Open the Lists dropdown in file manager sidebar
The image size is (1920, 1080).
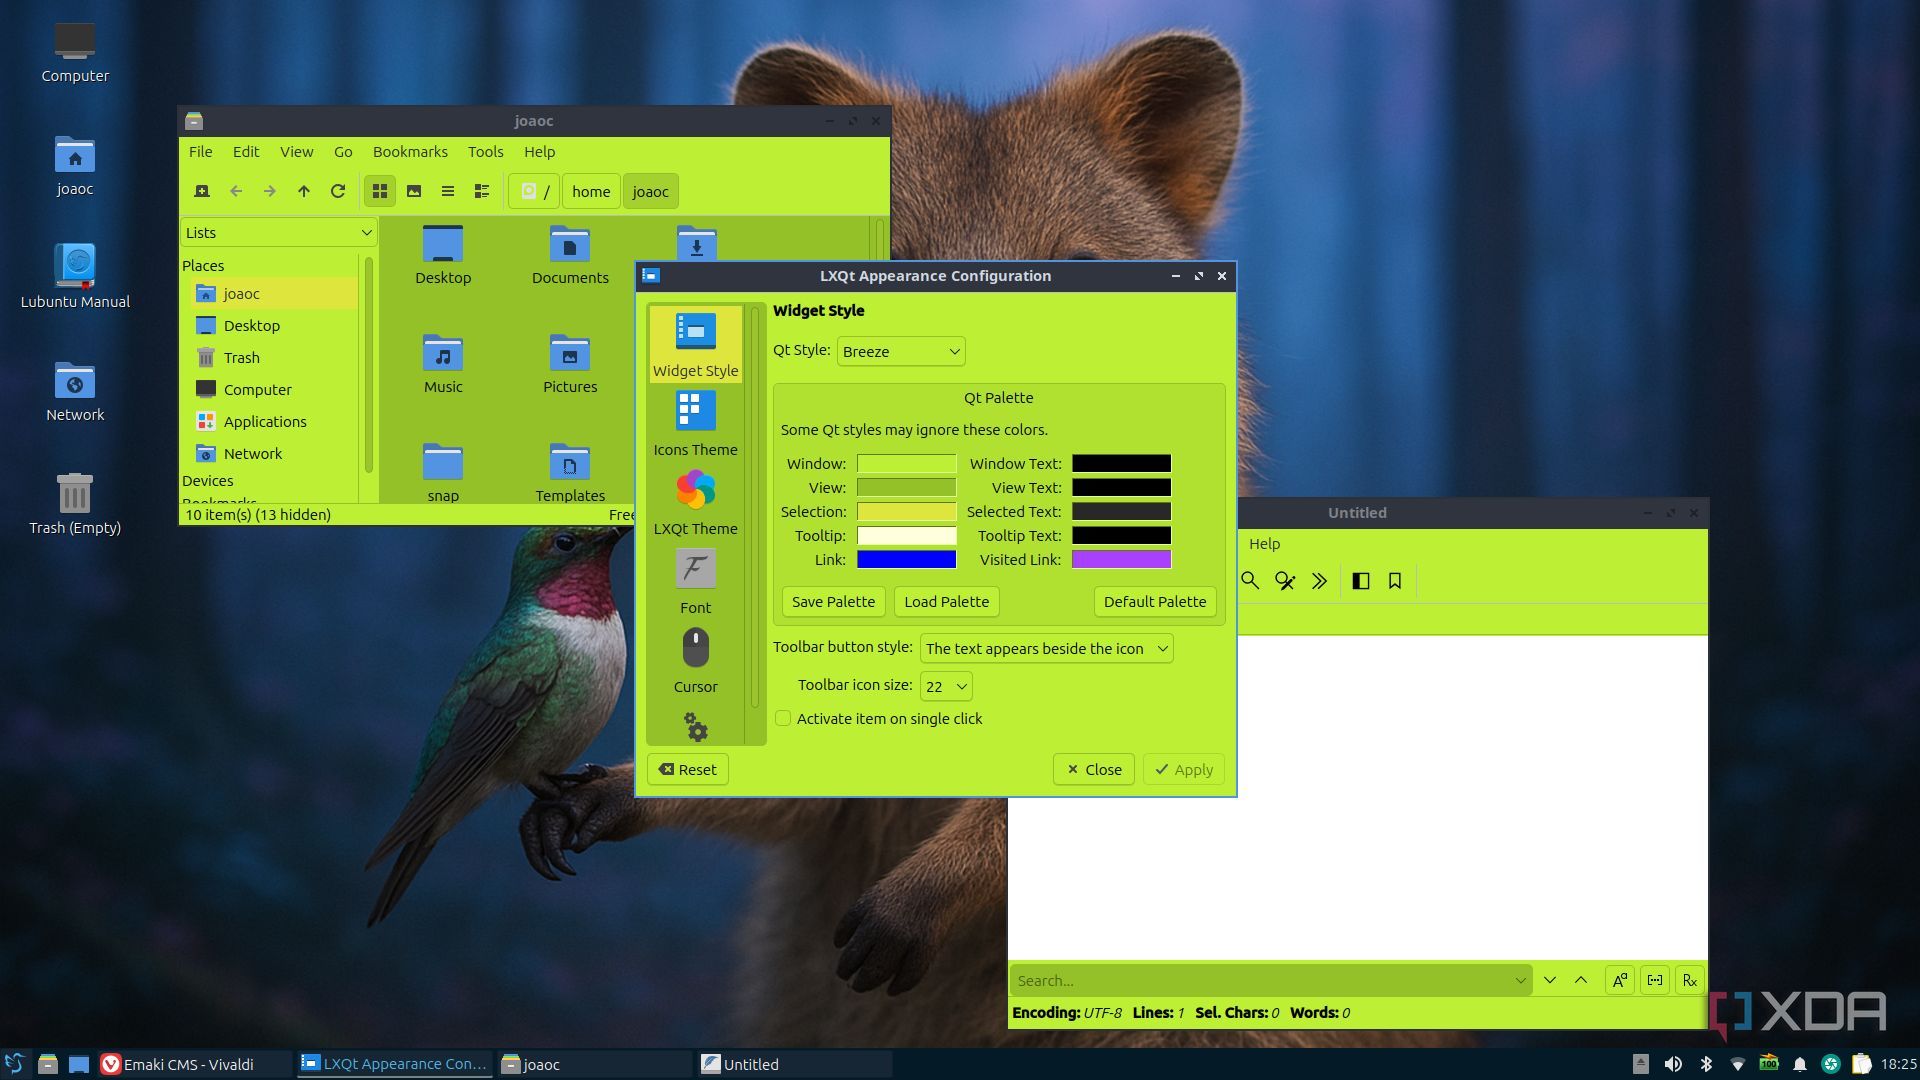pos(279,232)
